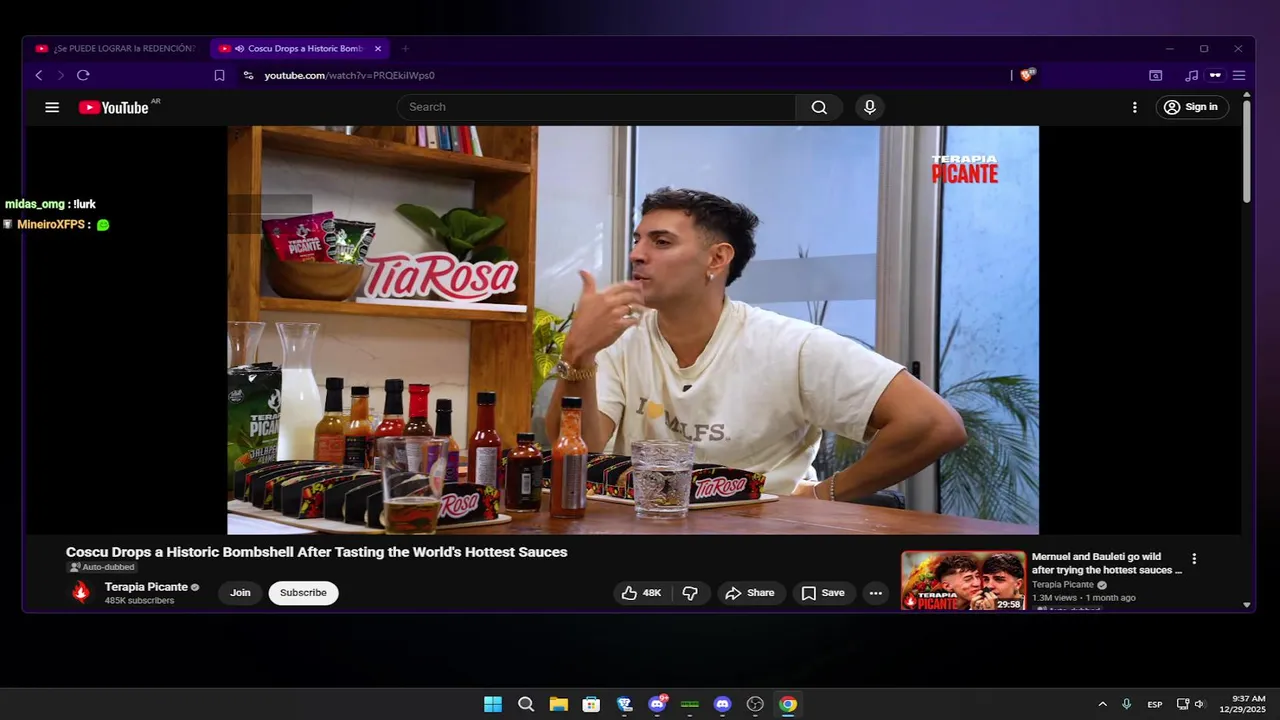Open YouTube settings three-dot menu beside Sign in
This screenshot has height=720, width=1280.
pyautogui.click(x=1134, y=107)
